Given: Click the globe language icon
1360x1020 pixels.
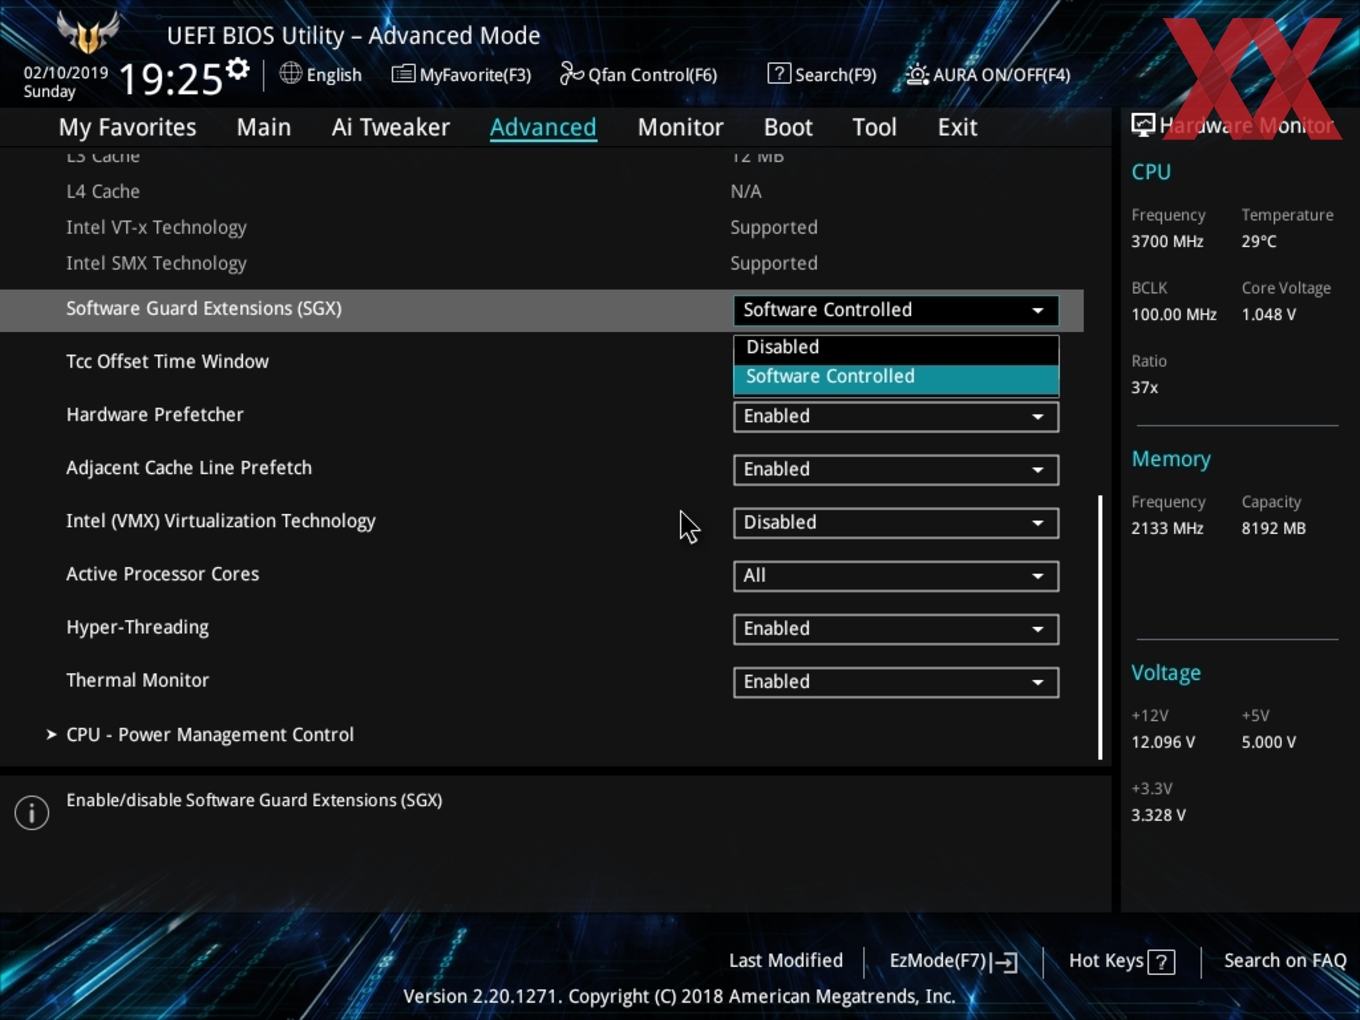Looking at the screenshot, I should pyautogui.click(x=290, y=73).
